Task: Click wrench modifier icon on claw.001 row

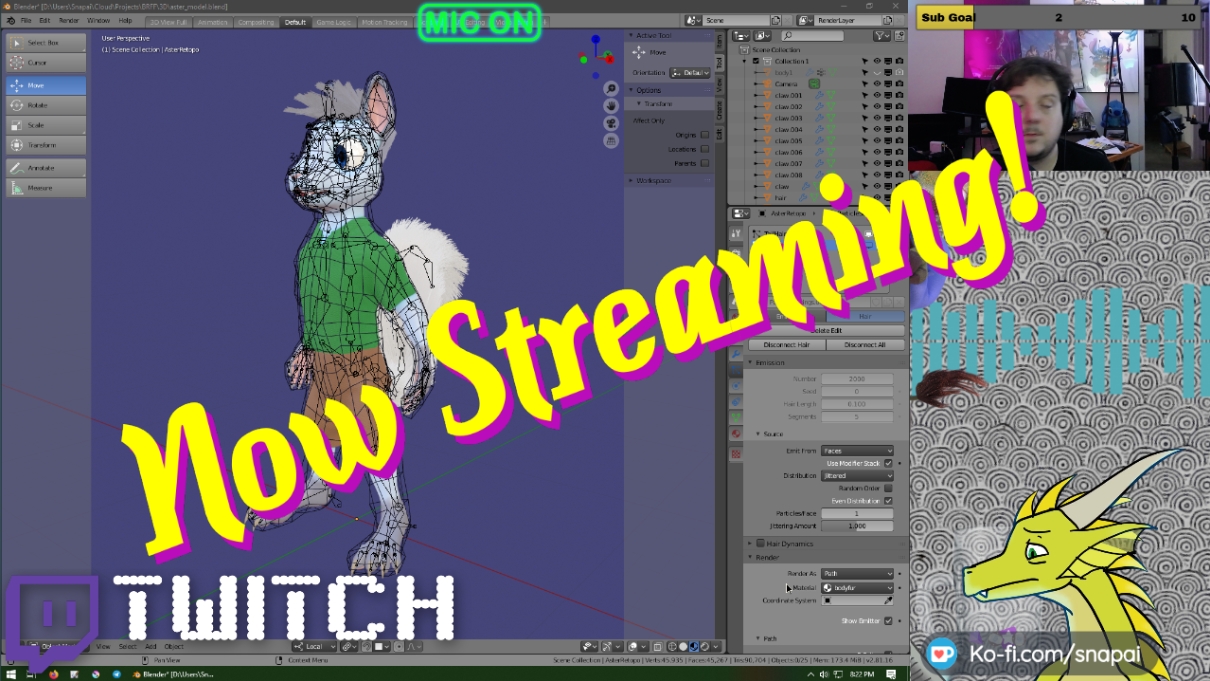Action: pyautogui.click(x=819, y=95)
